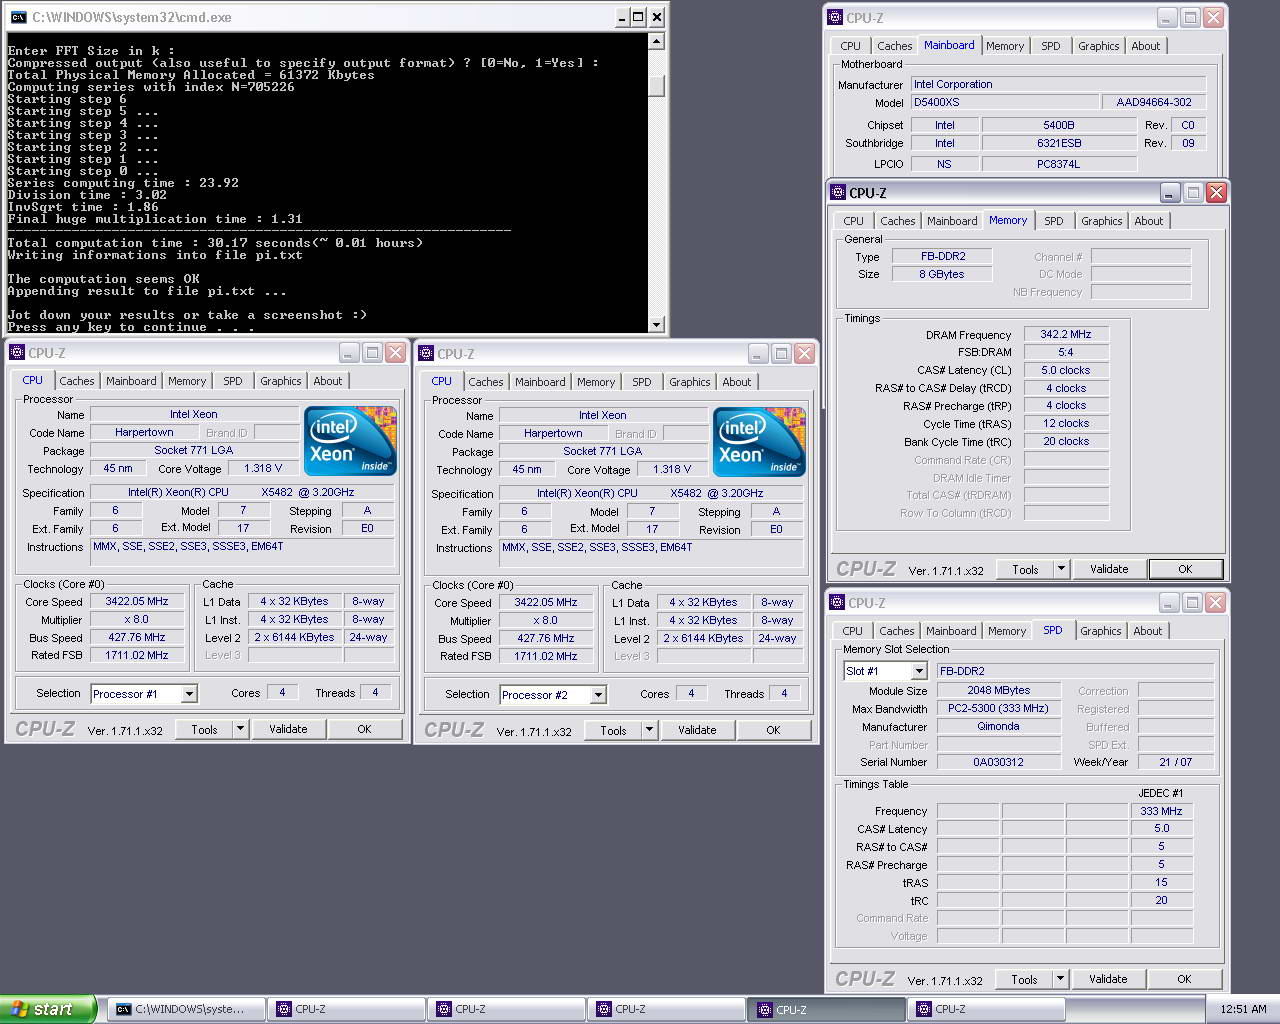Open Tools dropdown arrow in Processor #1 window
Image resolution: width=1280 pixels, height=1024 pixels.
(x=240, y=729)
